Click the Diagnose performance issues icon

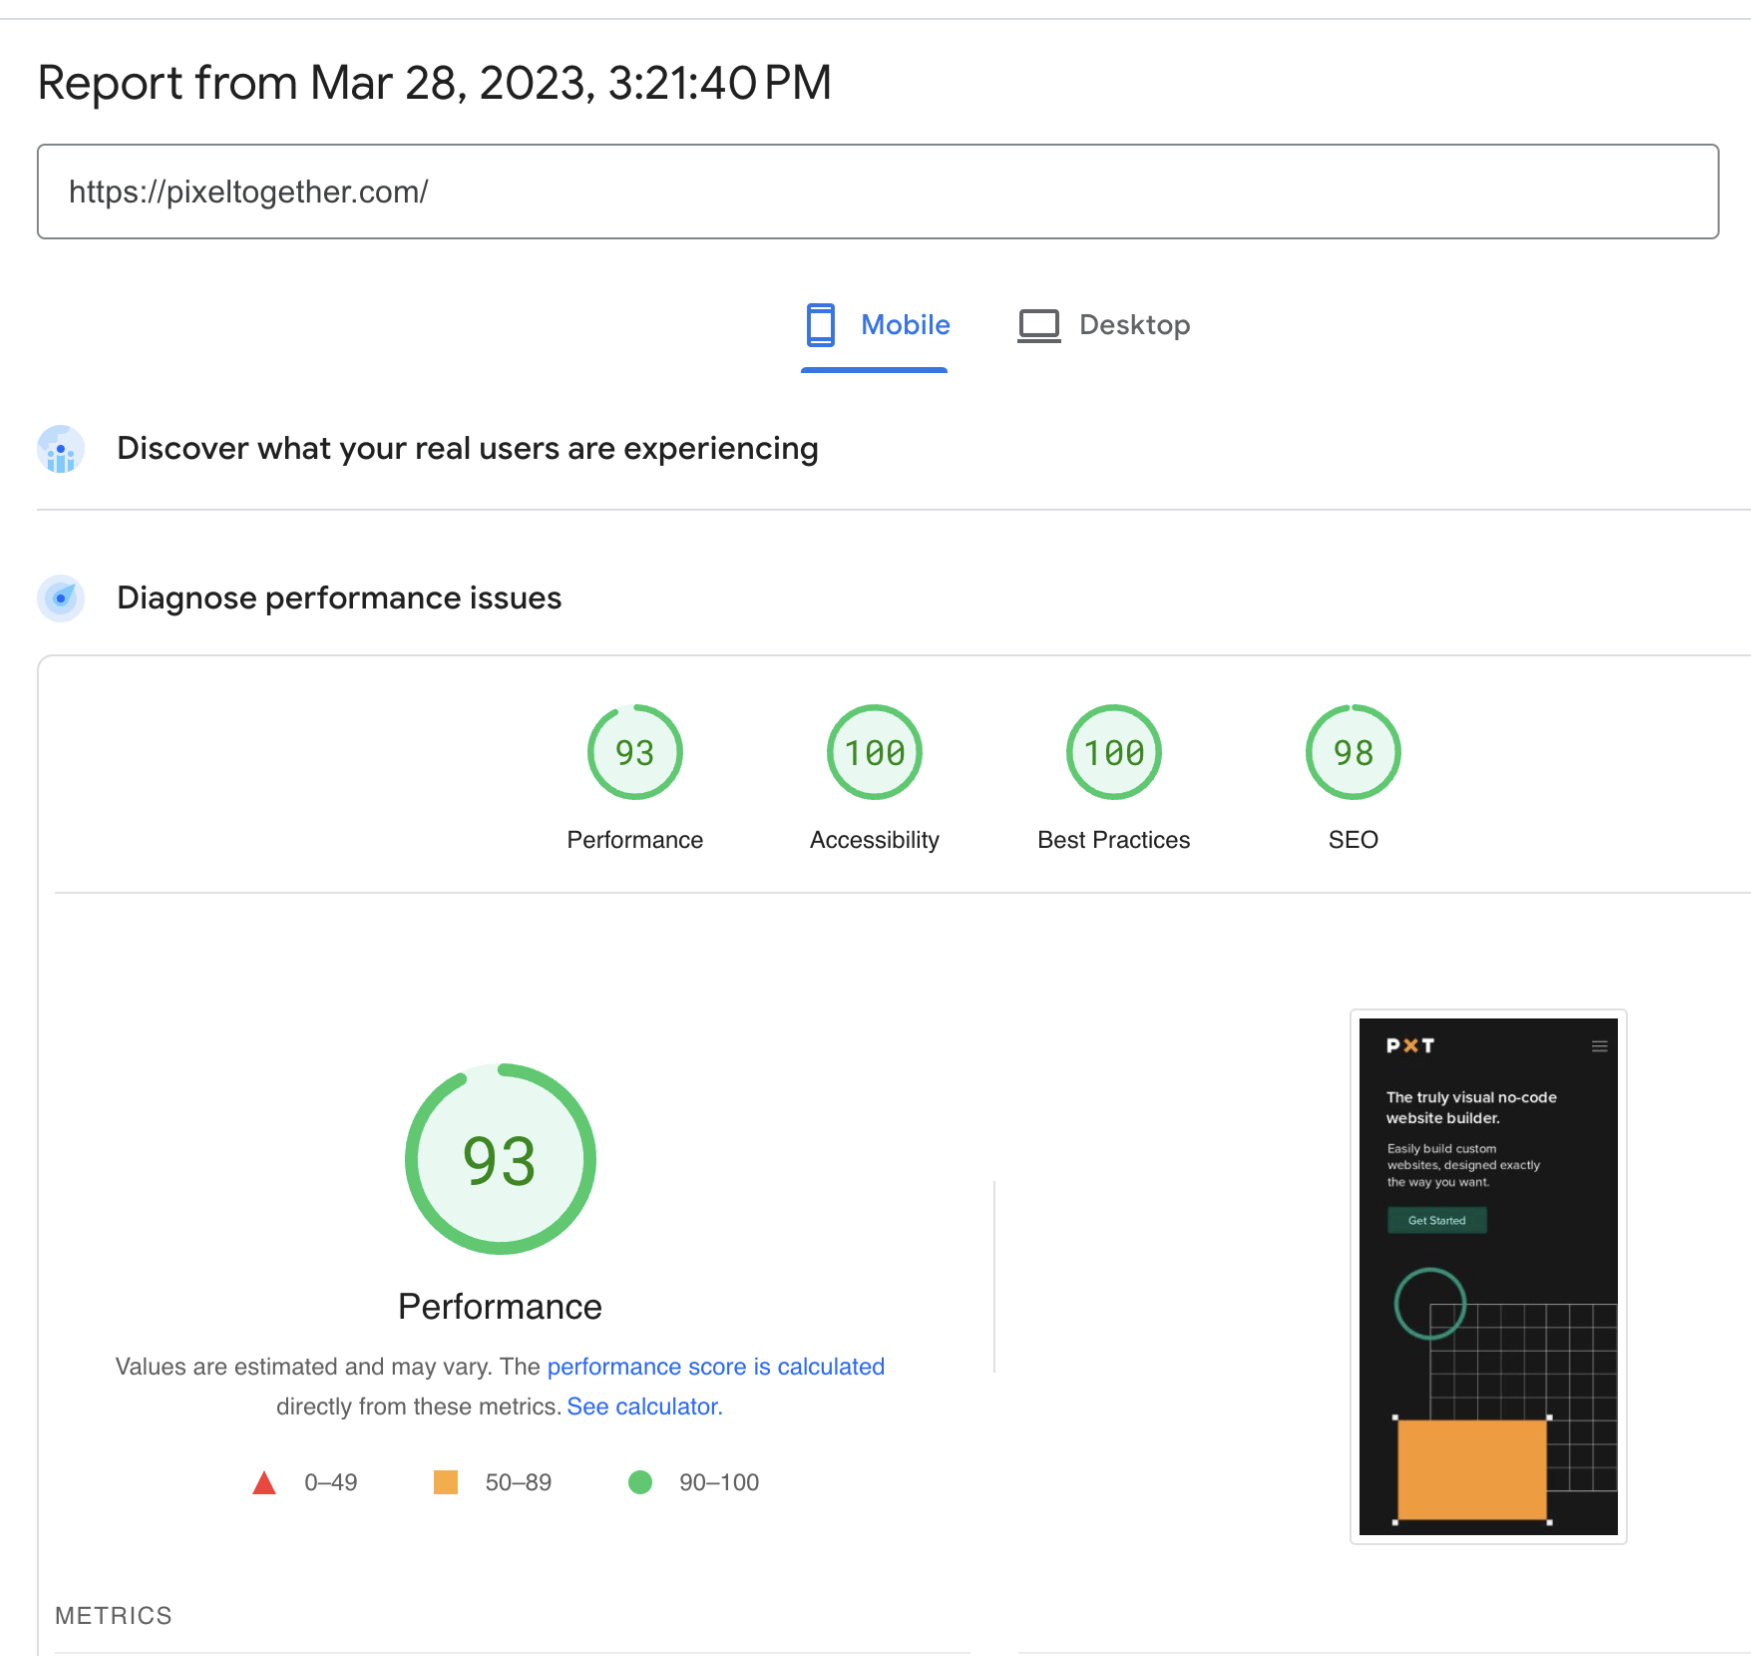[60, 598]
